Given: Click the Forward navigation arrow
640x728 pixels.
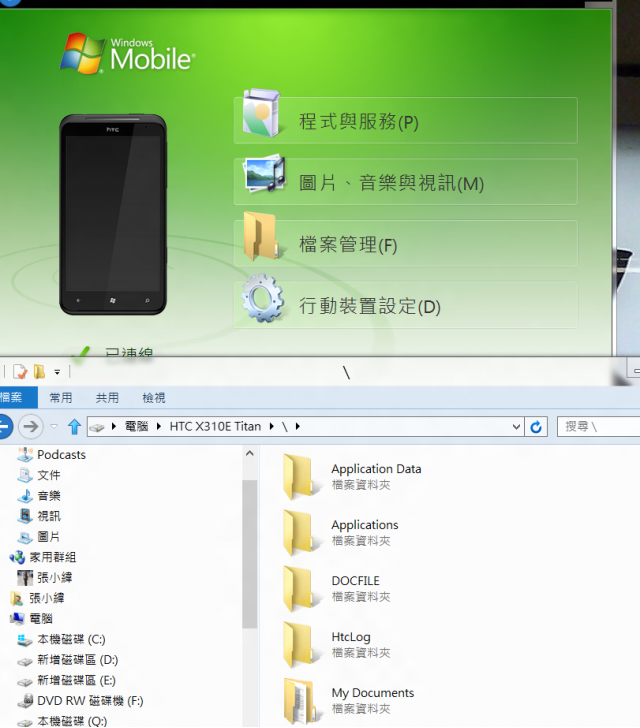Looking at the screenshot, I should (31, 426).
